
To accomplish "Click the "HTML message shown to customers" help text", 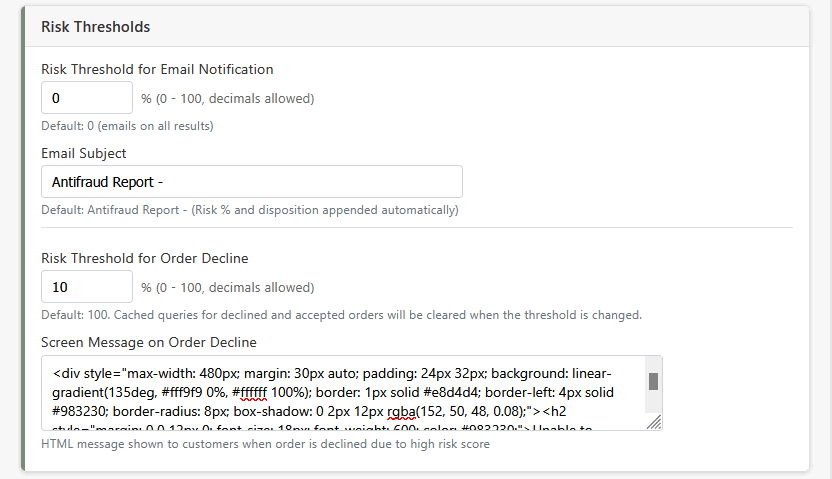I will click(265, 443).
